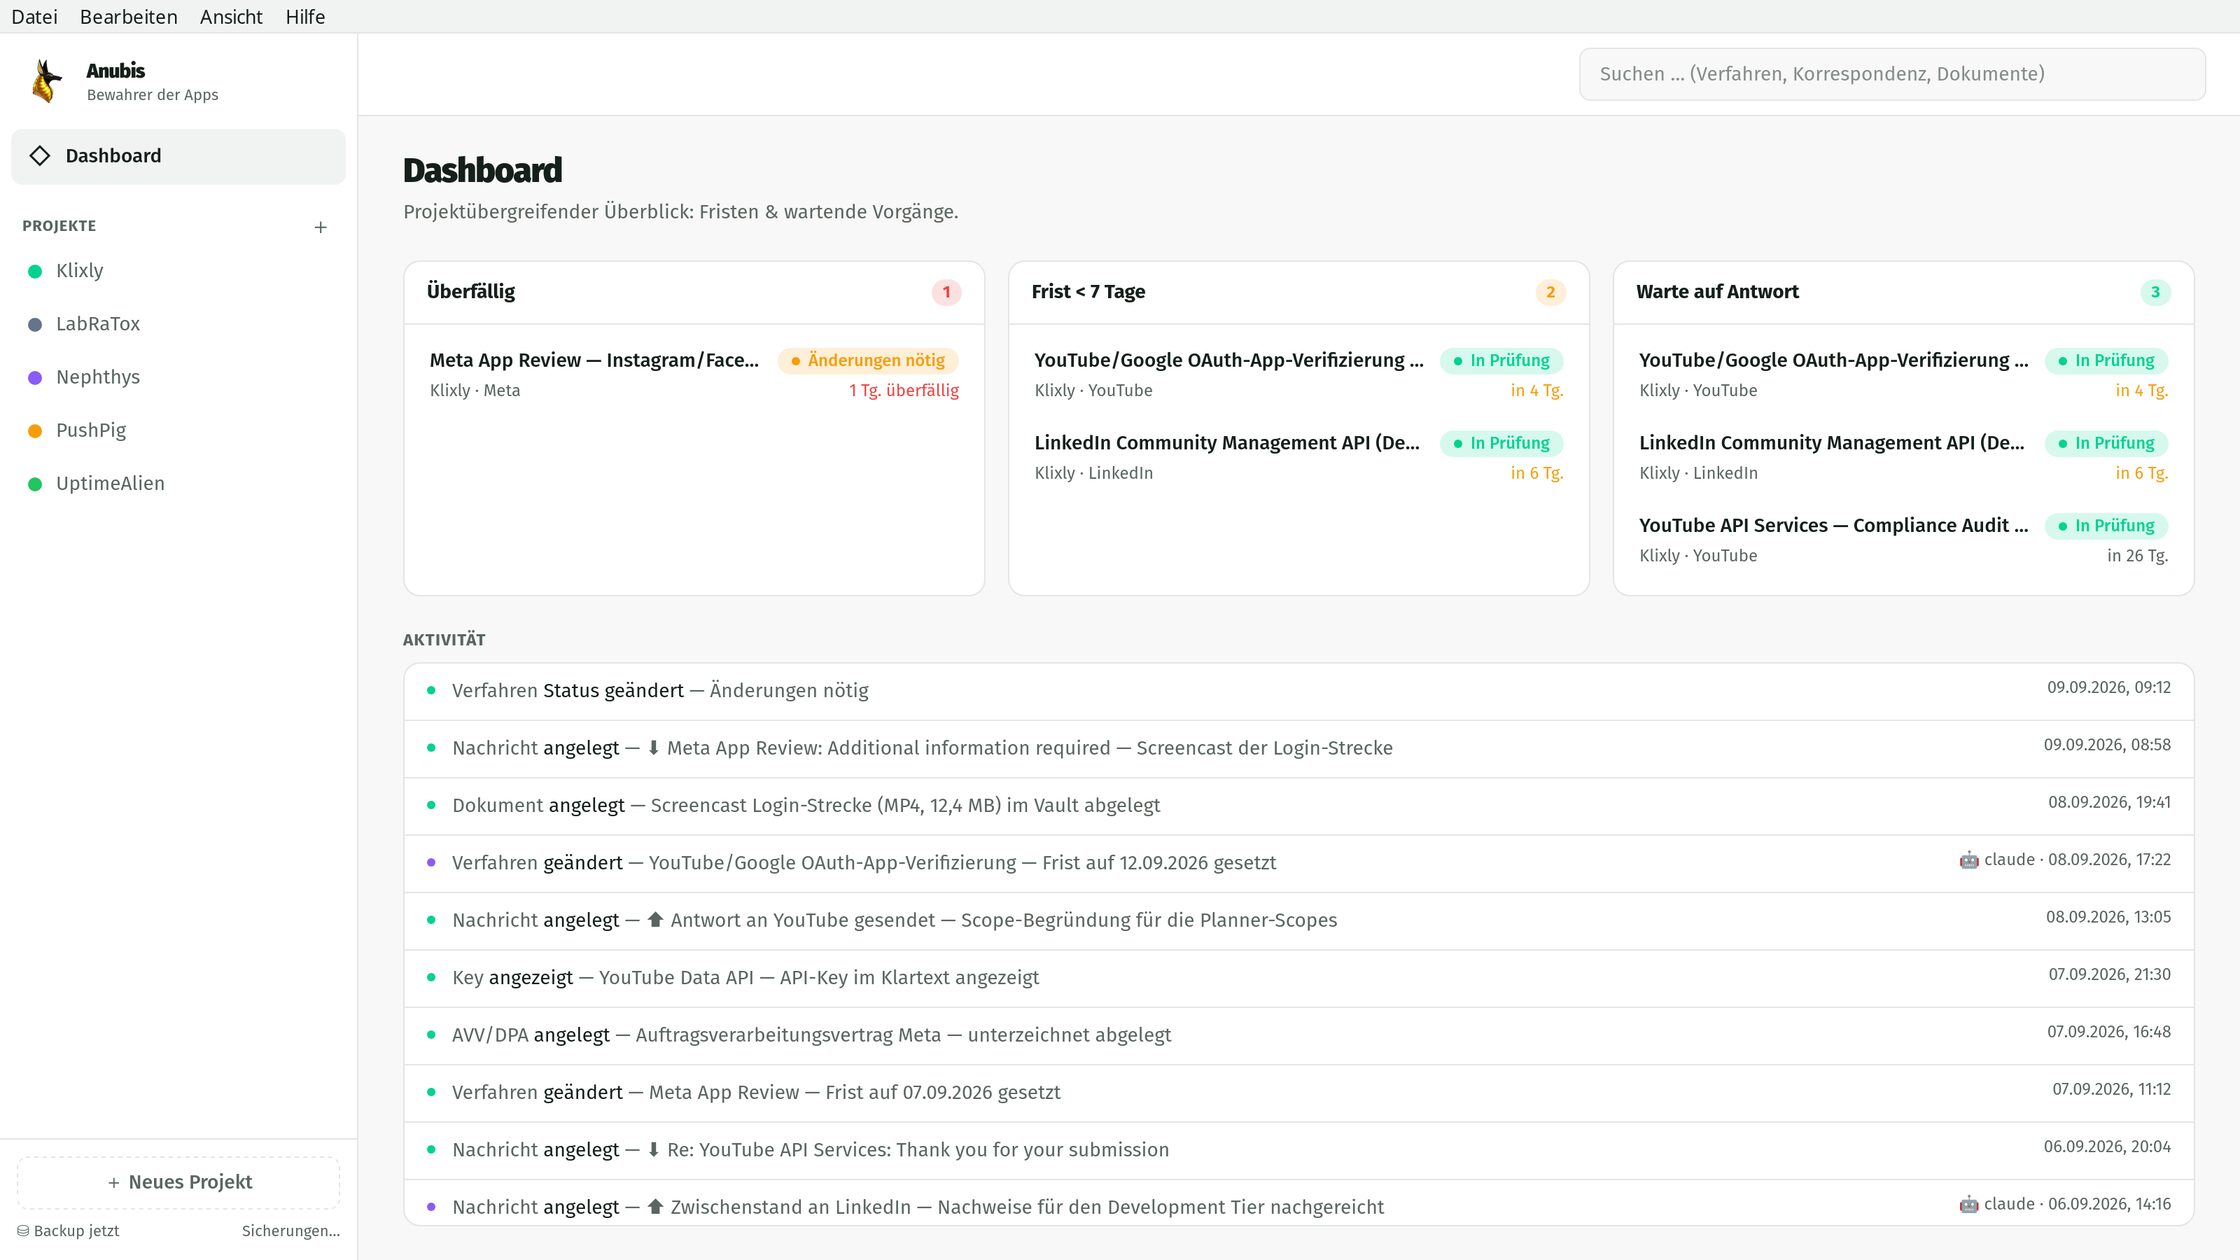Image resolution: width=2240 pixels, height=1260 pixels.
Task: Add a project with the plus icon
Action: point(320,227)
